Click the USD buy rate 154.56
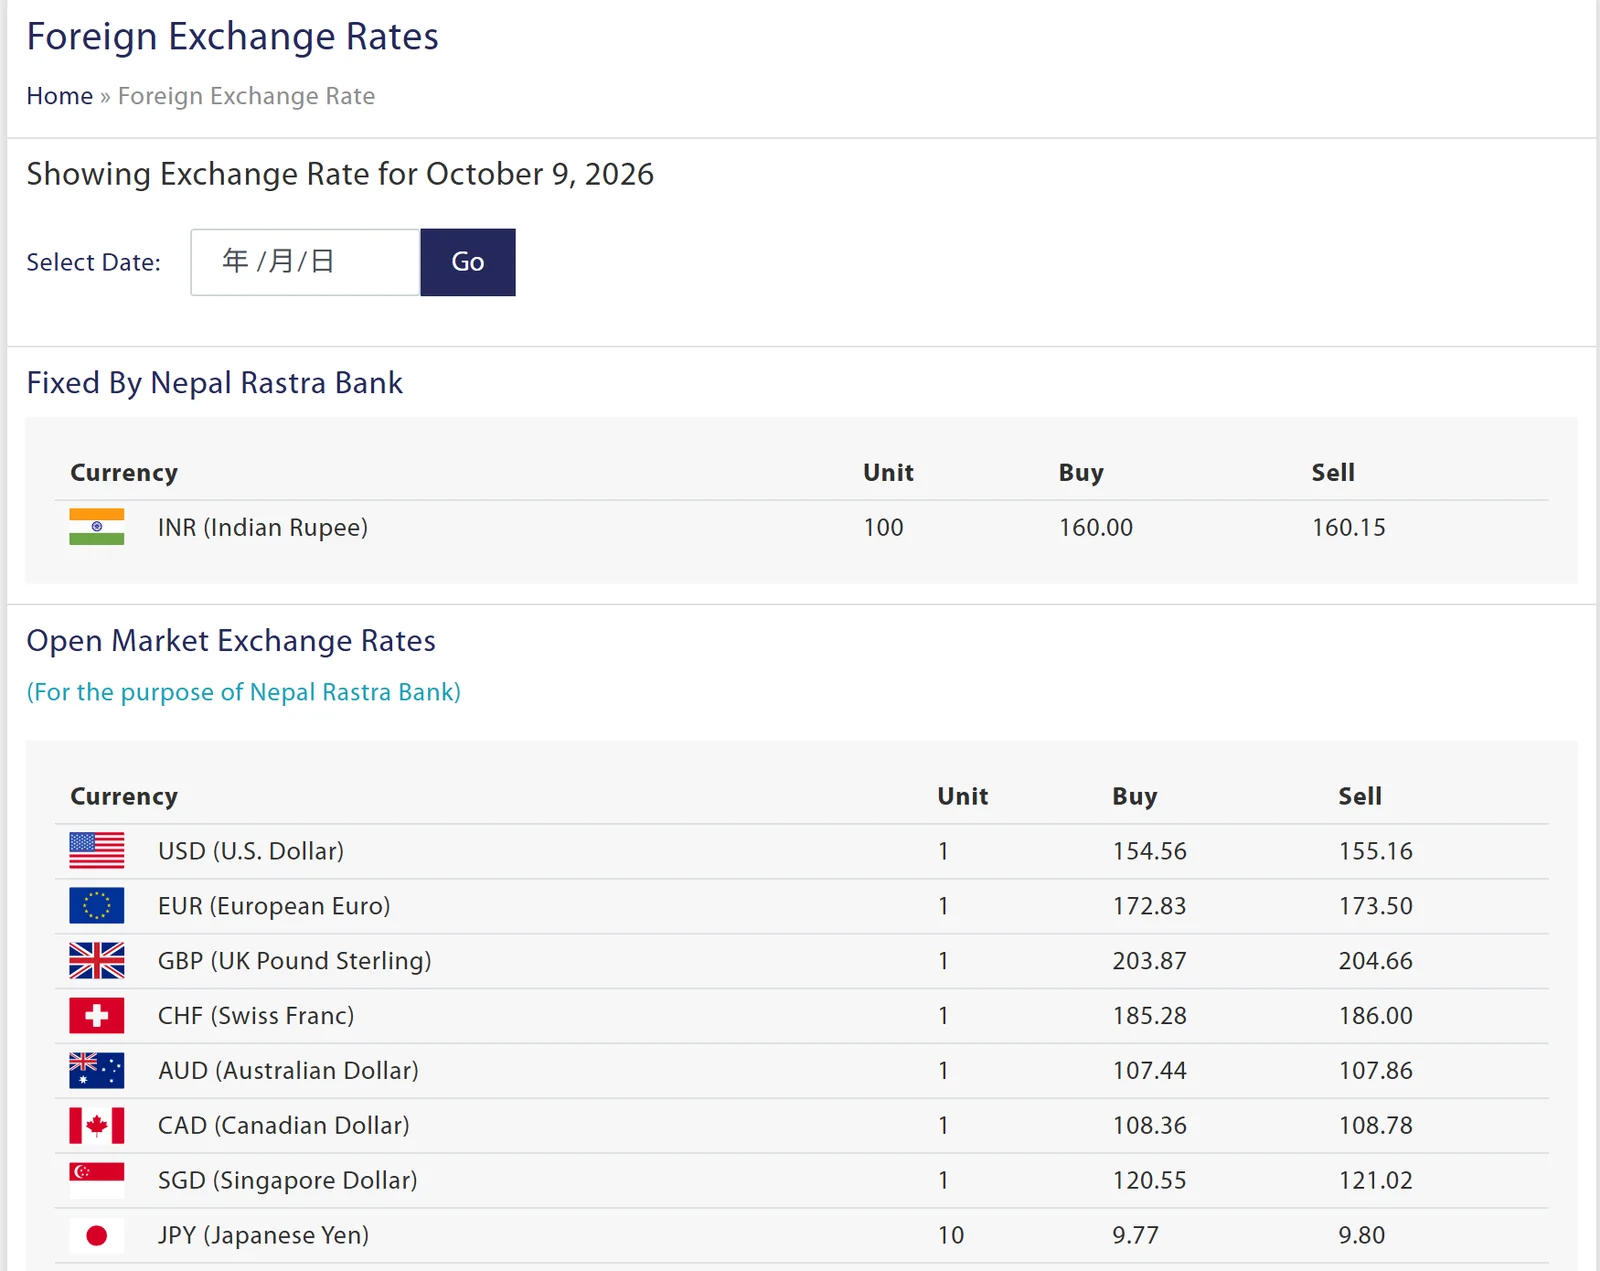 pyautogui.click(x=1150, y=851)
